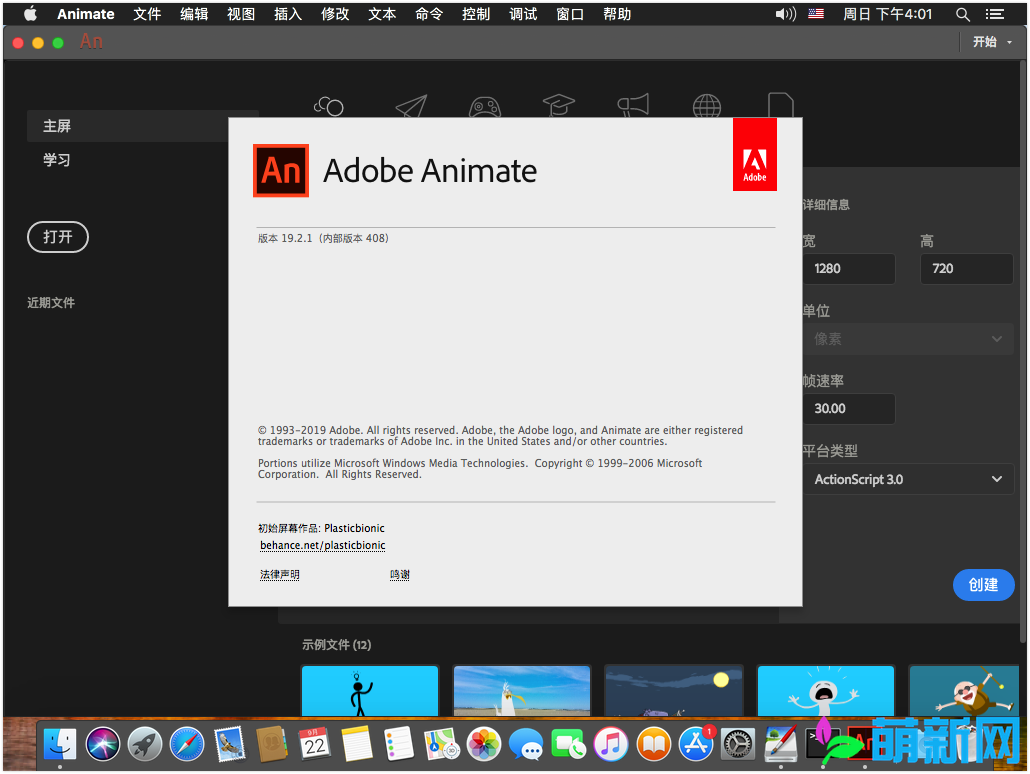Open Reminders in the dock
The width and height of the screenshot is (1030, 774).
coord(399,744)
